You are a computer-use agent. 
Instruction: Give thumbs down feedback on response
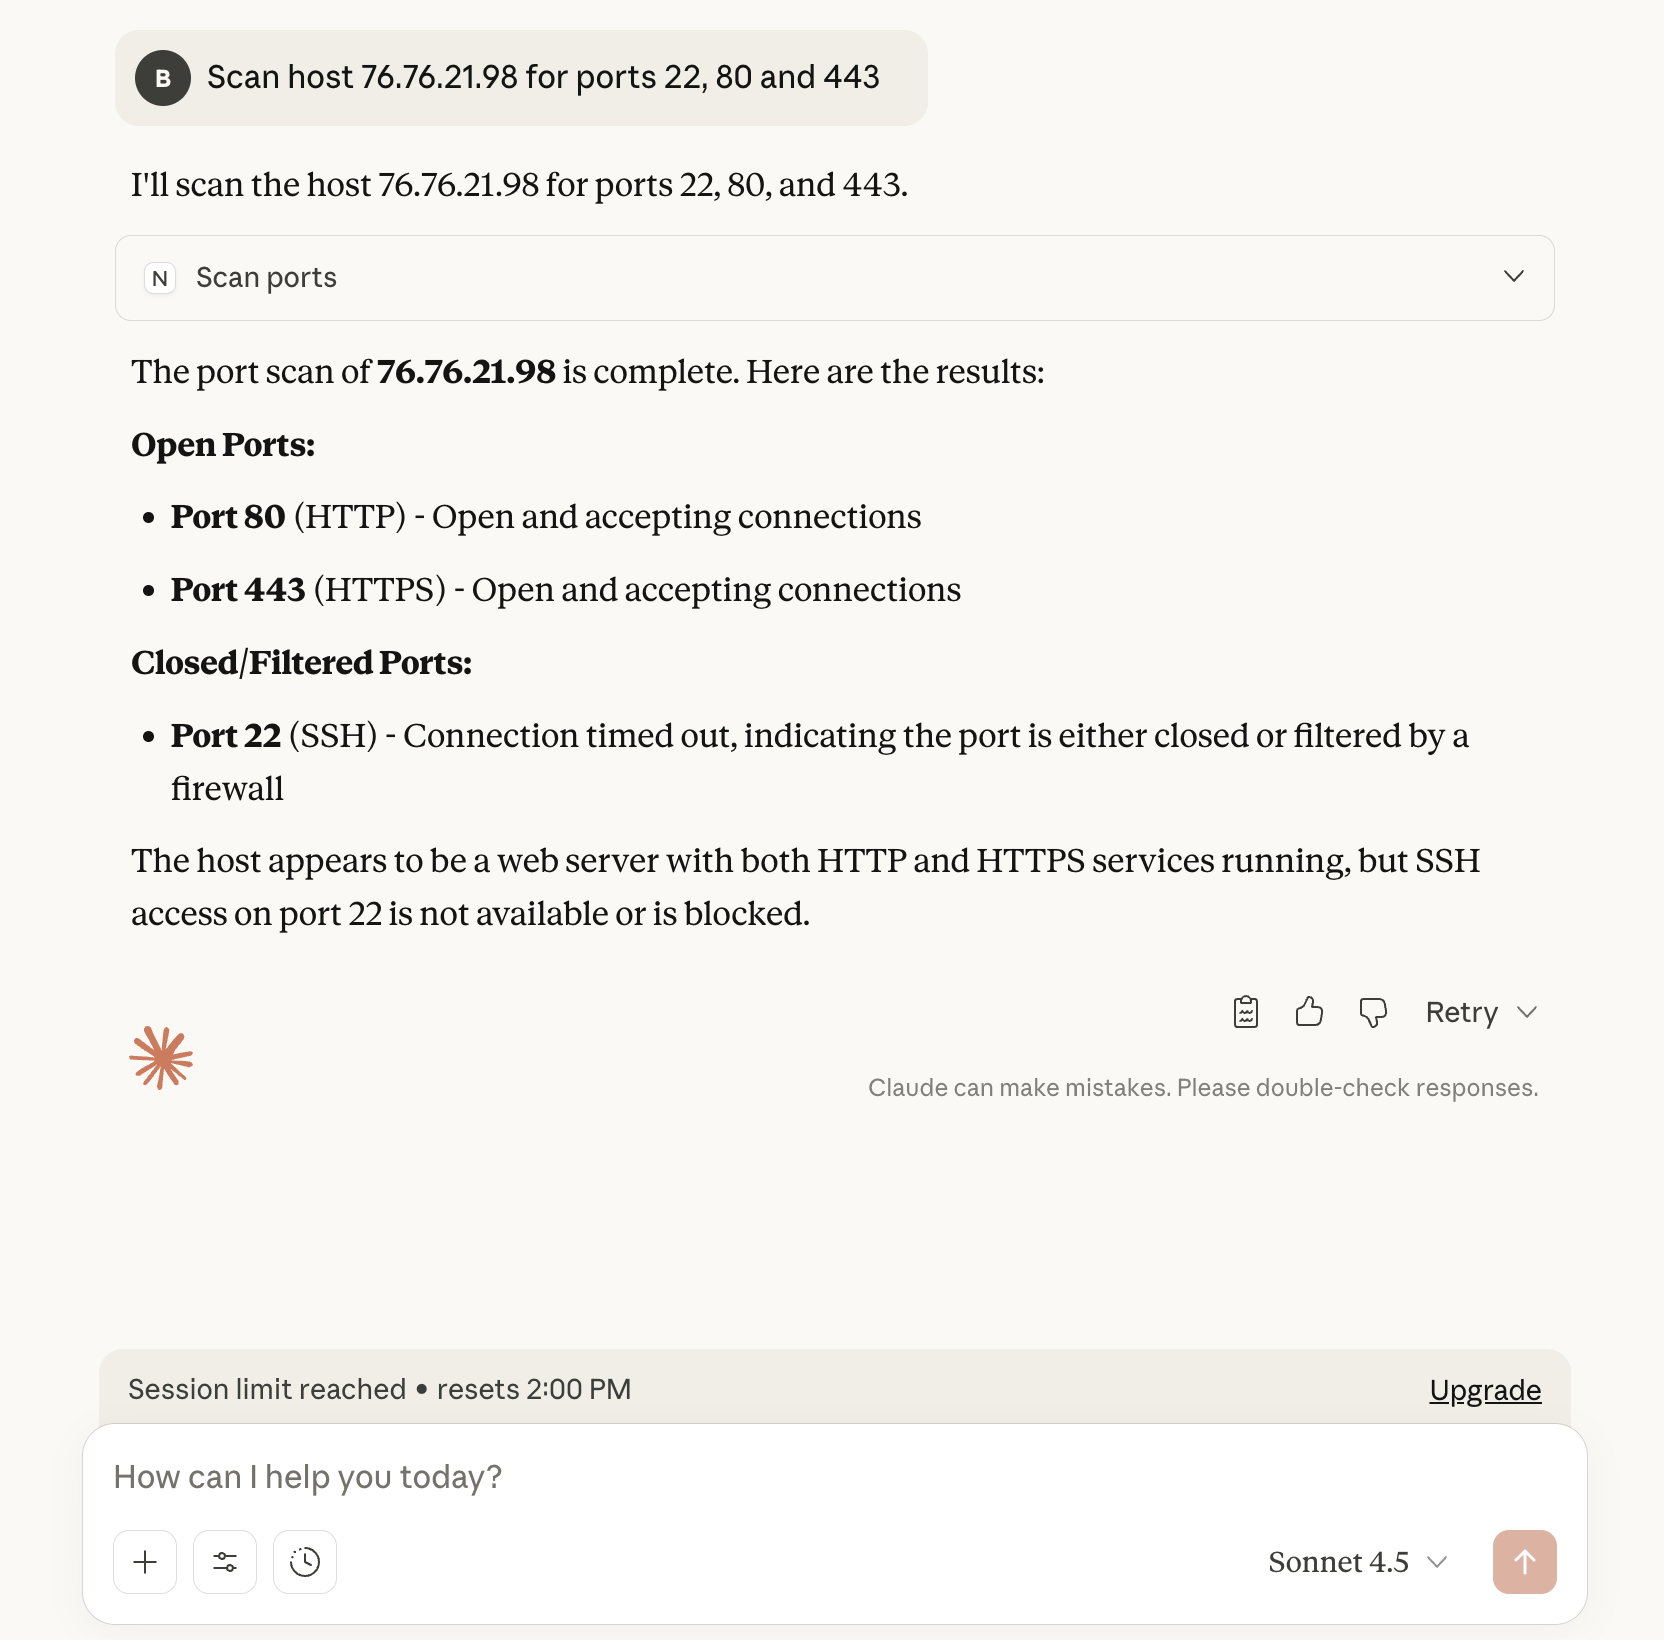1373,1012
